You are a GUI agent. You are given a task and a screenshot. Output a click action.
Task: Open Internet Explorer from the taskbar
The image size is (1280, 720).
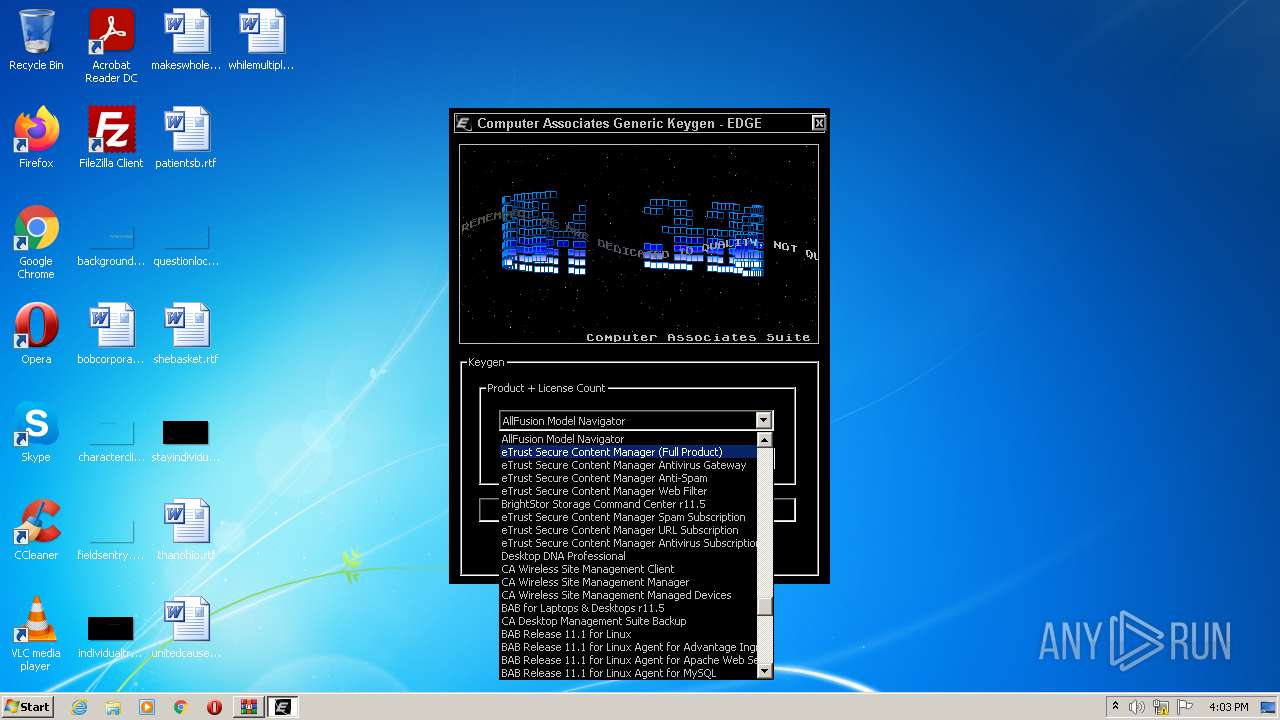tap(79, 707)
